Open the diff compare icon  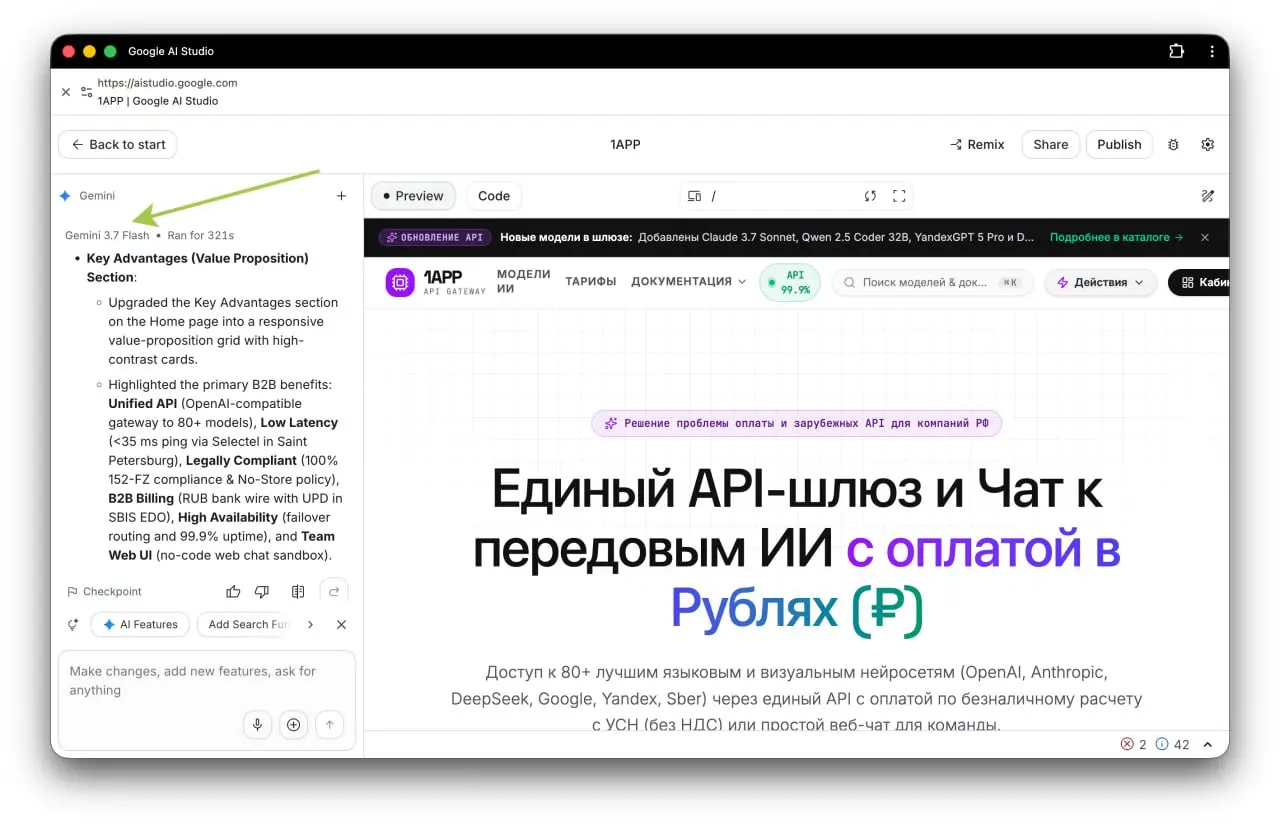pyautogui.click(x=297, y=591)
